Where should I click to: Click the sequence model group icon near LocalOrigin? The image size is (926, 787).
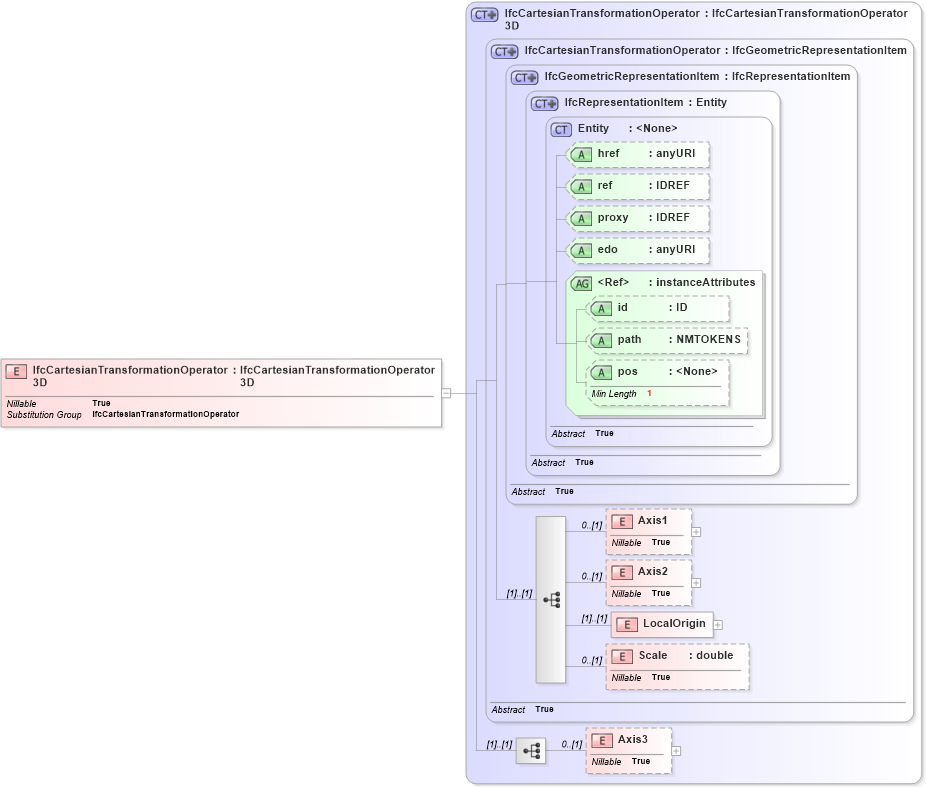(x=550, y=597)
